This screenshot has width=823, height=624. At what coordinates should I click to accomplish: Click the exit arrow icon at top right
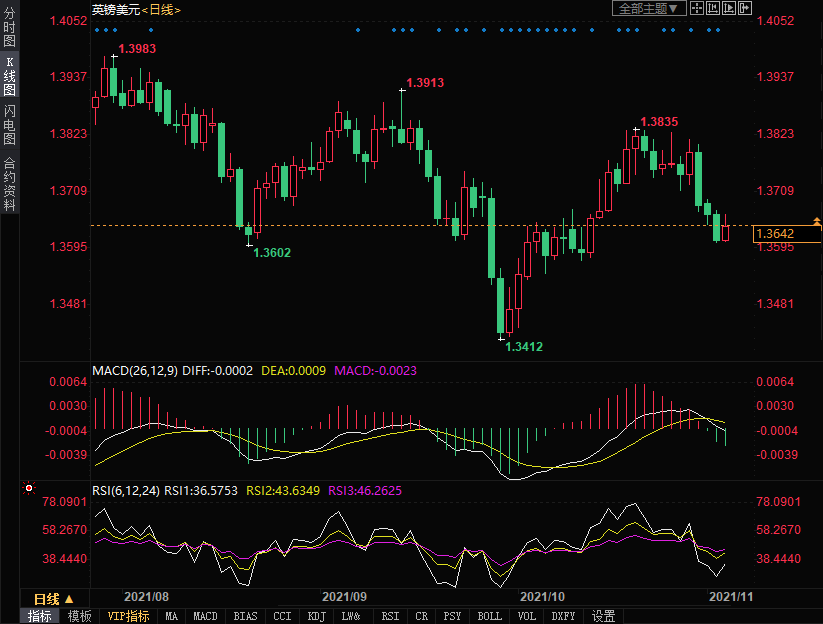[x=744, y=8]
